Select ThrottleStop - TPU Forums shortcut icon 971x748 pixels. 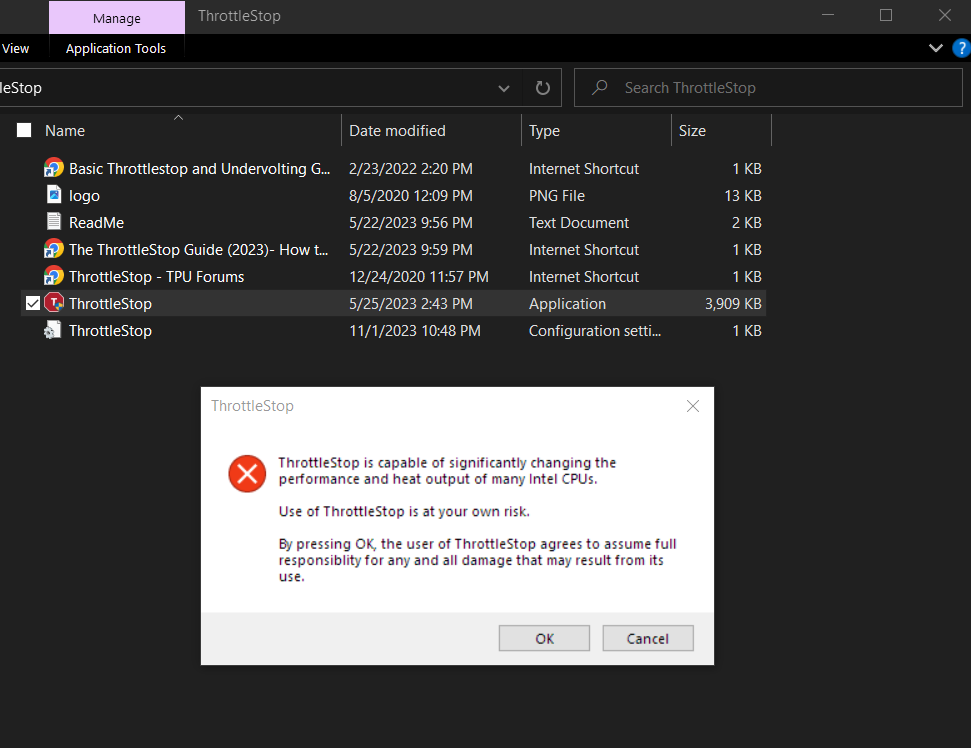54,276
